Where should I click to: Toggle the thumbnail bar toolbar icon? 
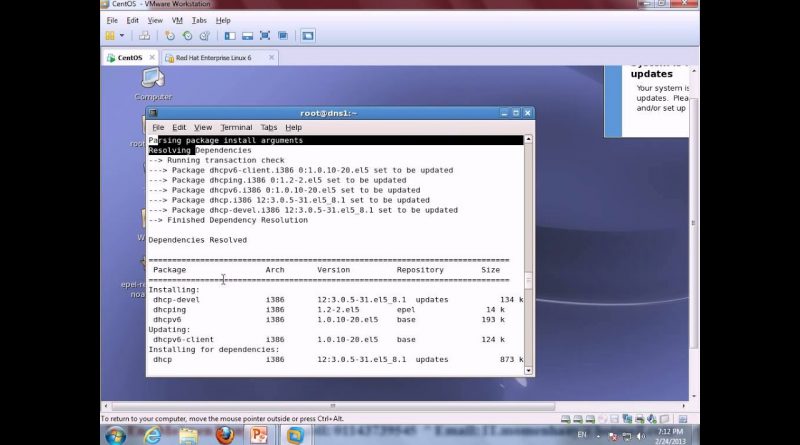point(247,36)
